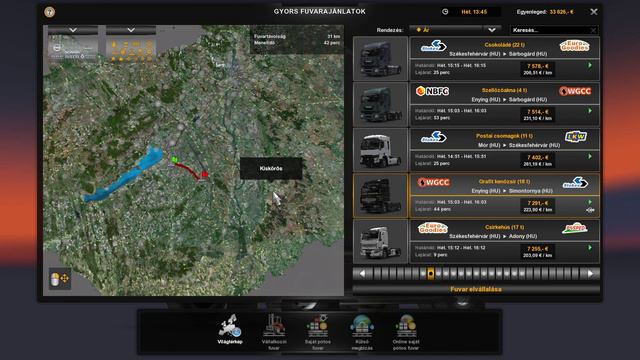
Task: Select the Postai csomagok truck thumbnail
Action: pyautogui.click(x=380, y=150)
